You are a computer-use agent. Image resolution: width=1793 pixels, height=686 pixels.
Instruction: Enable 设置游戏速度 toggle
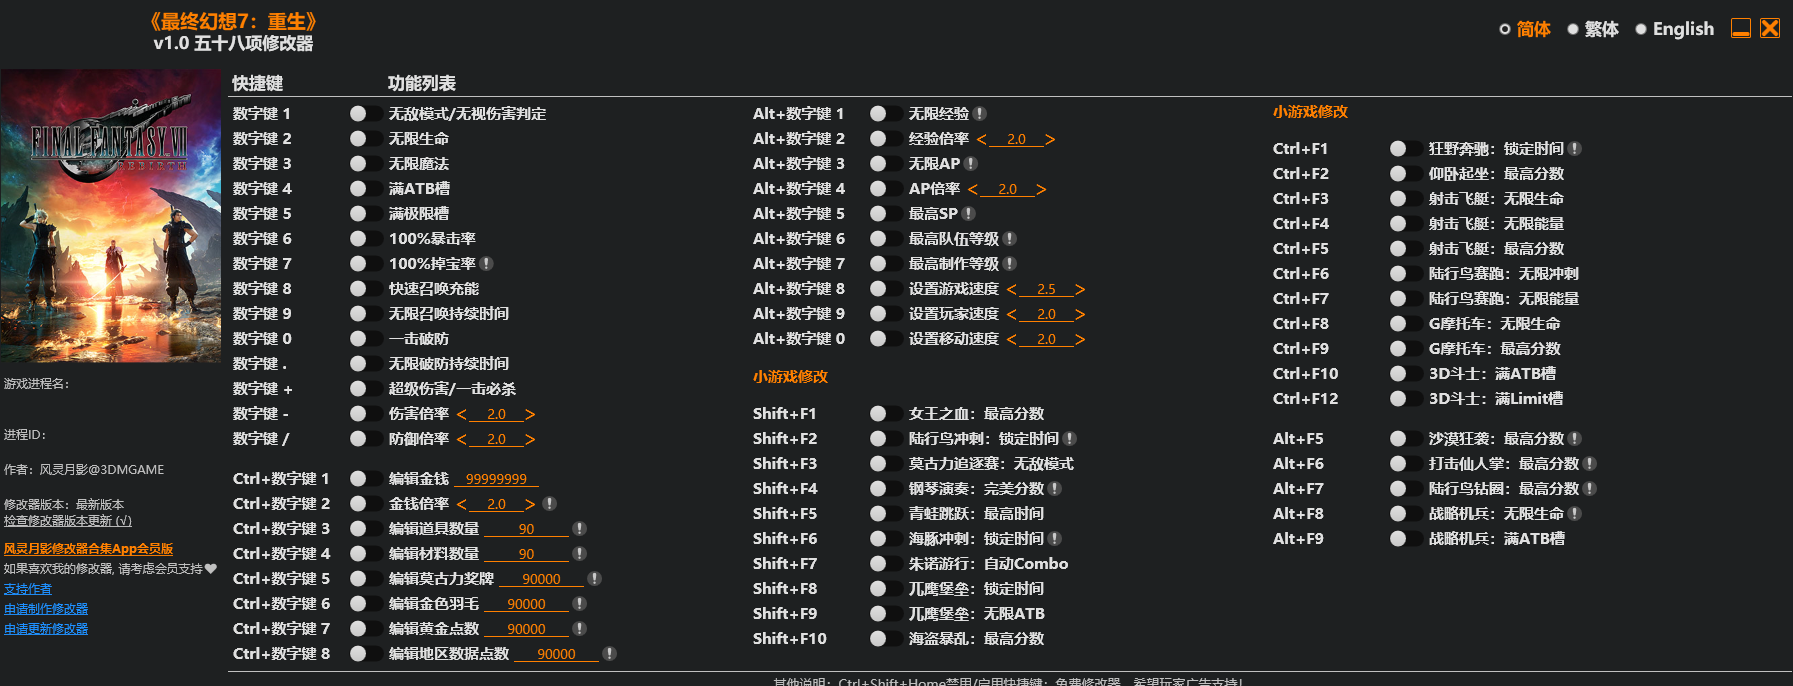click(x=885, y=289)
